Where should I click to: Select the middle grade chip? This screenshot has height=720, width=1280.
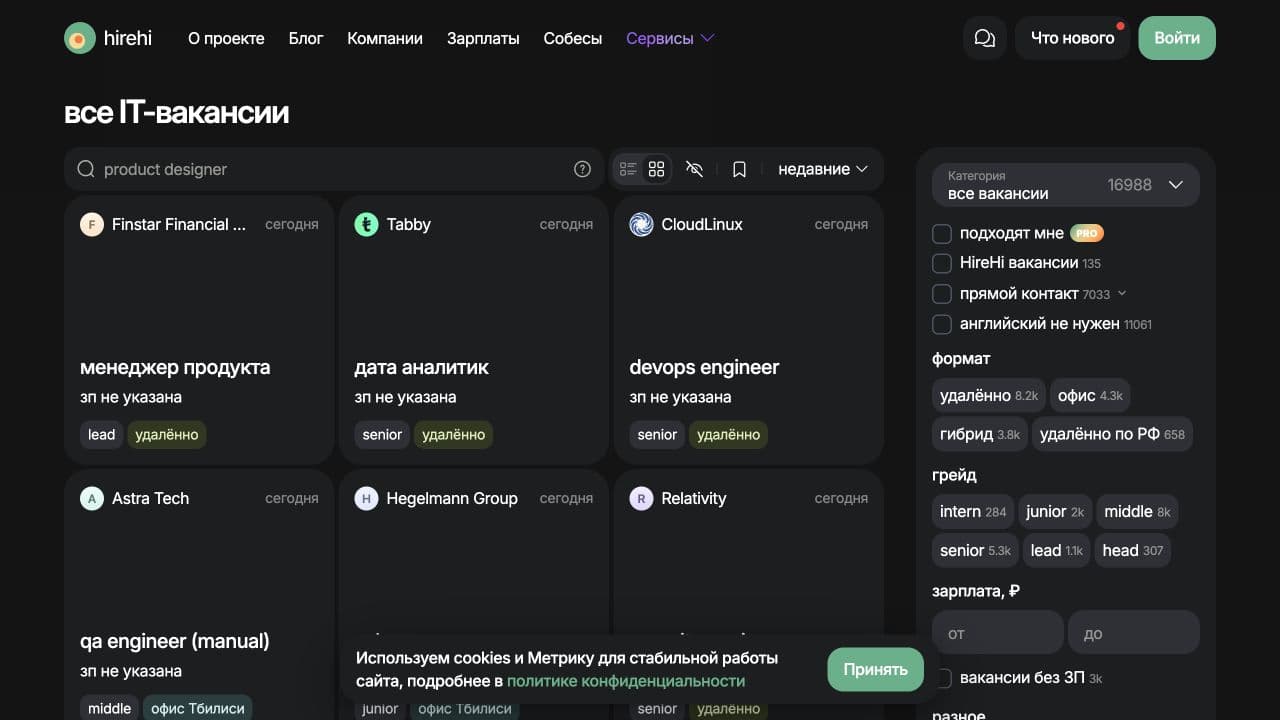pyautogui.click(x=1137, y=511)
